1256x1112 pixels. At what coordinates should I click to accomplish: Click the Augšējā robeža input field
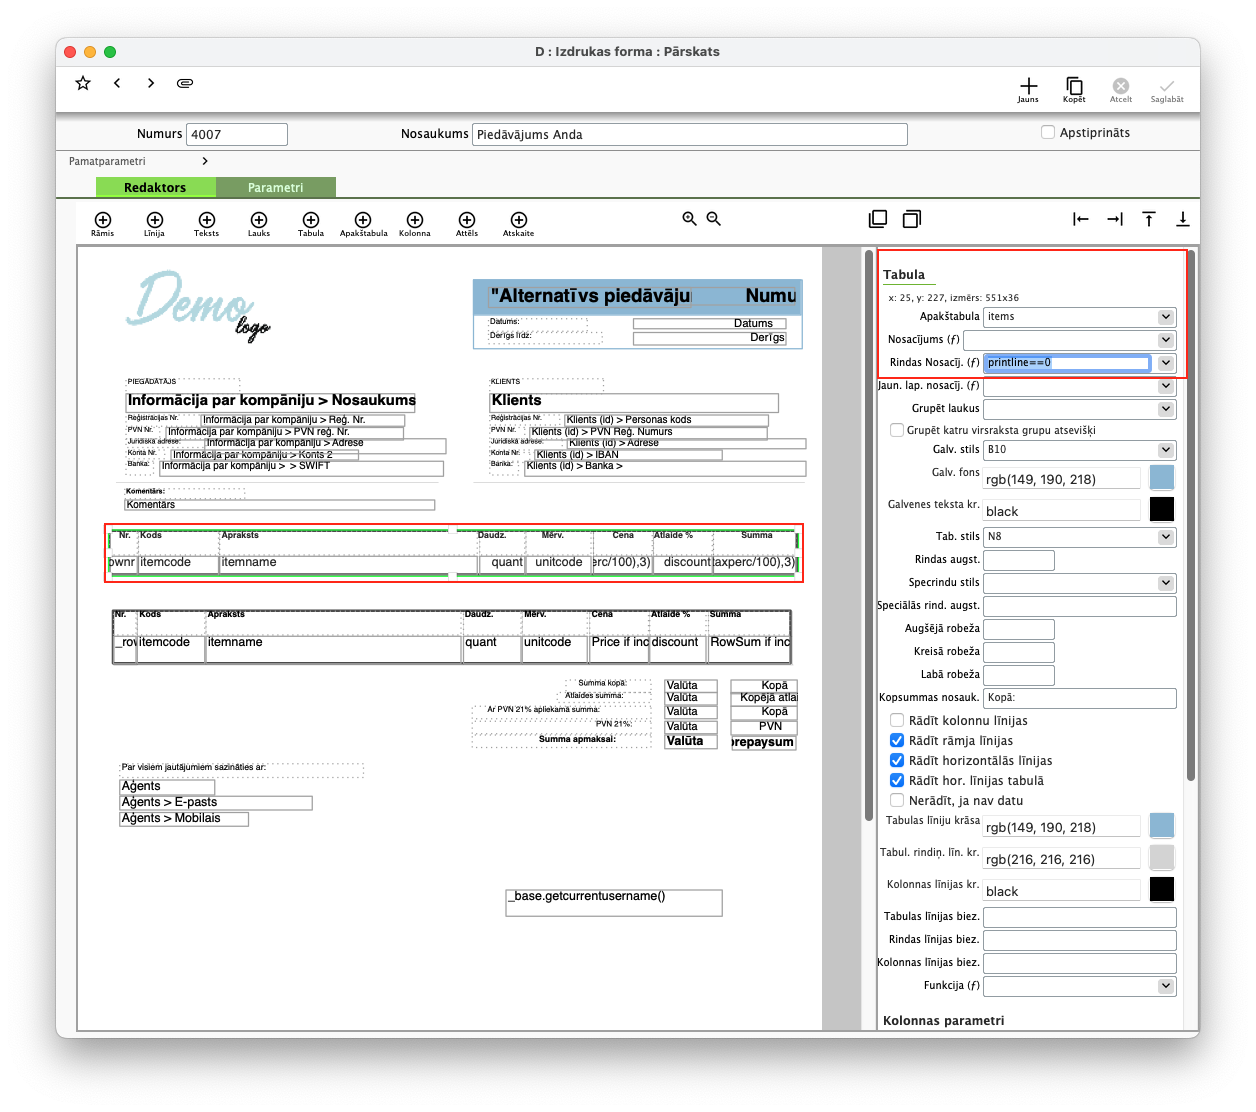click(1019, 629)
